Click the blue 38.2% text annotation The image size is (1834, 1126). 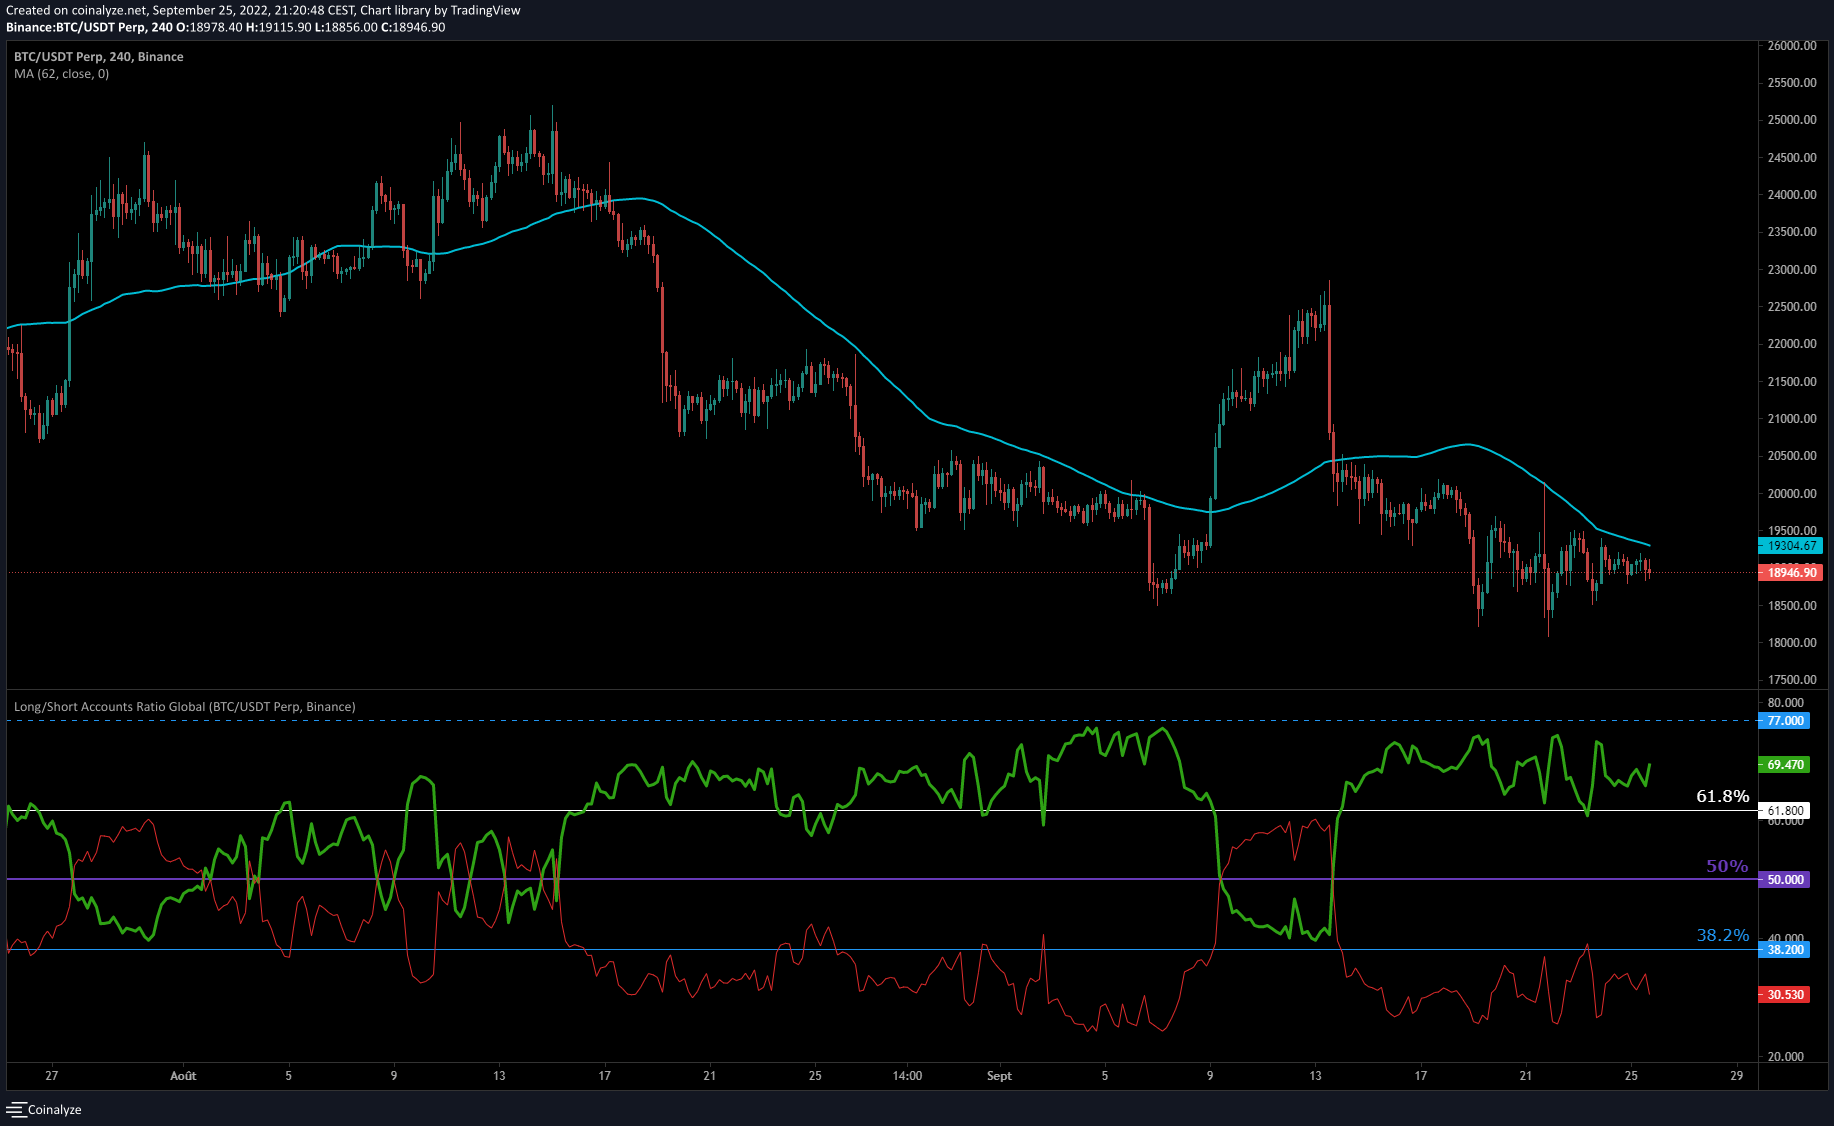(x=1722, y=936)
